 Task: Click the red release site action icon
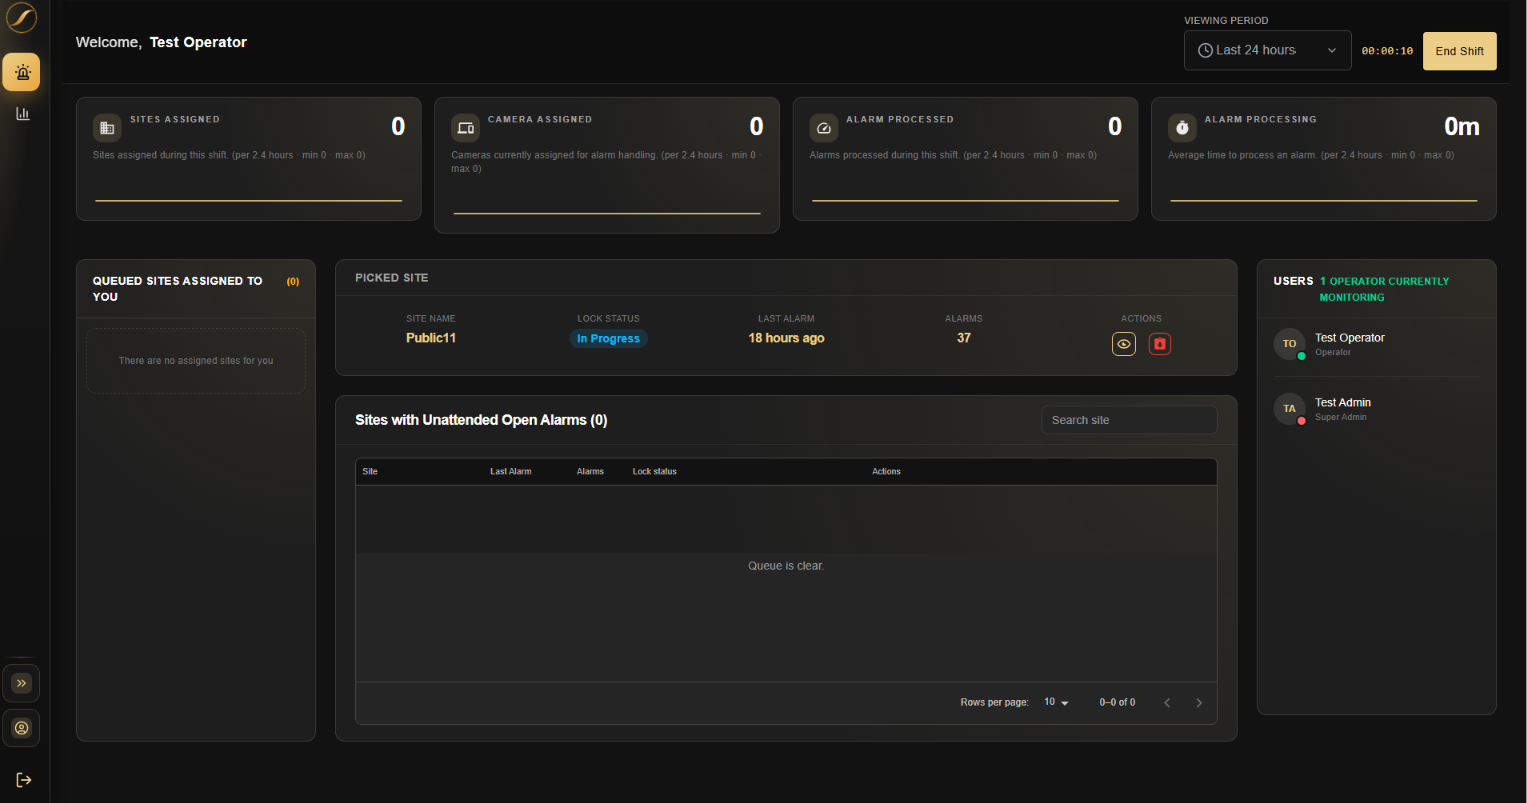1160,344
